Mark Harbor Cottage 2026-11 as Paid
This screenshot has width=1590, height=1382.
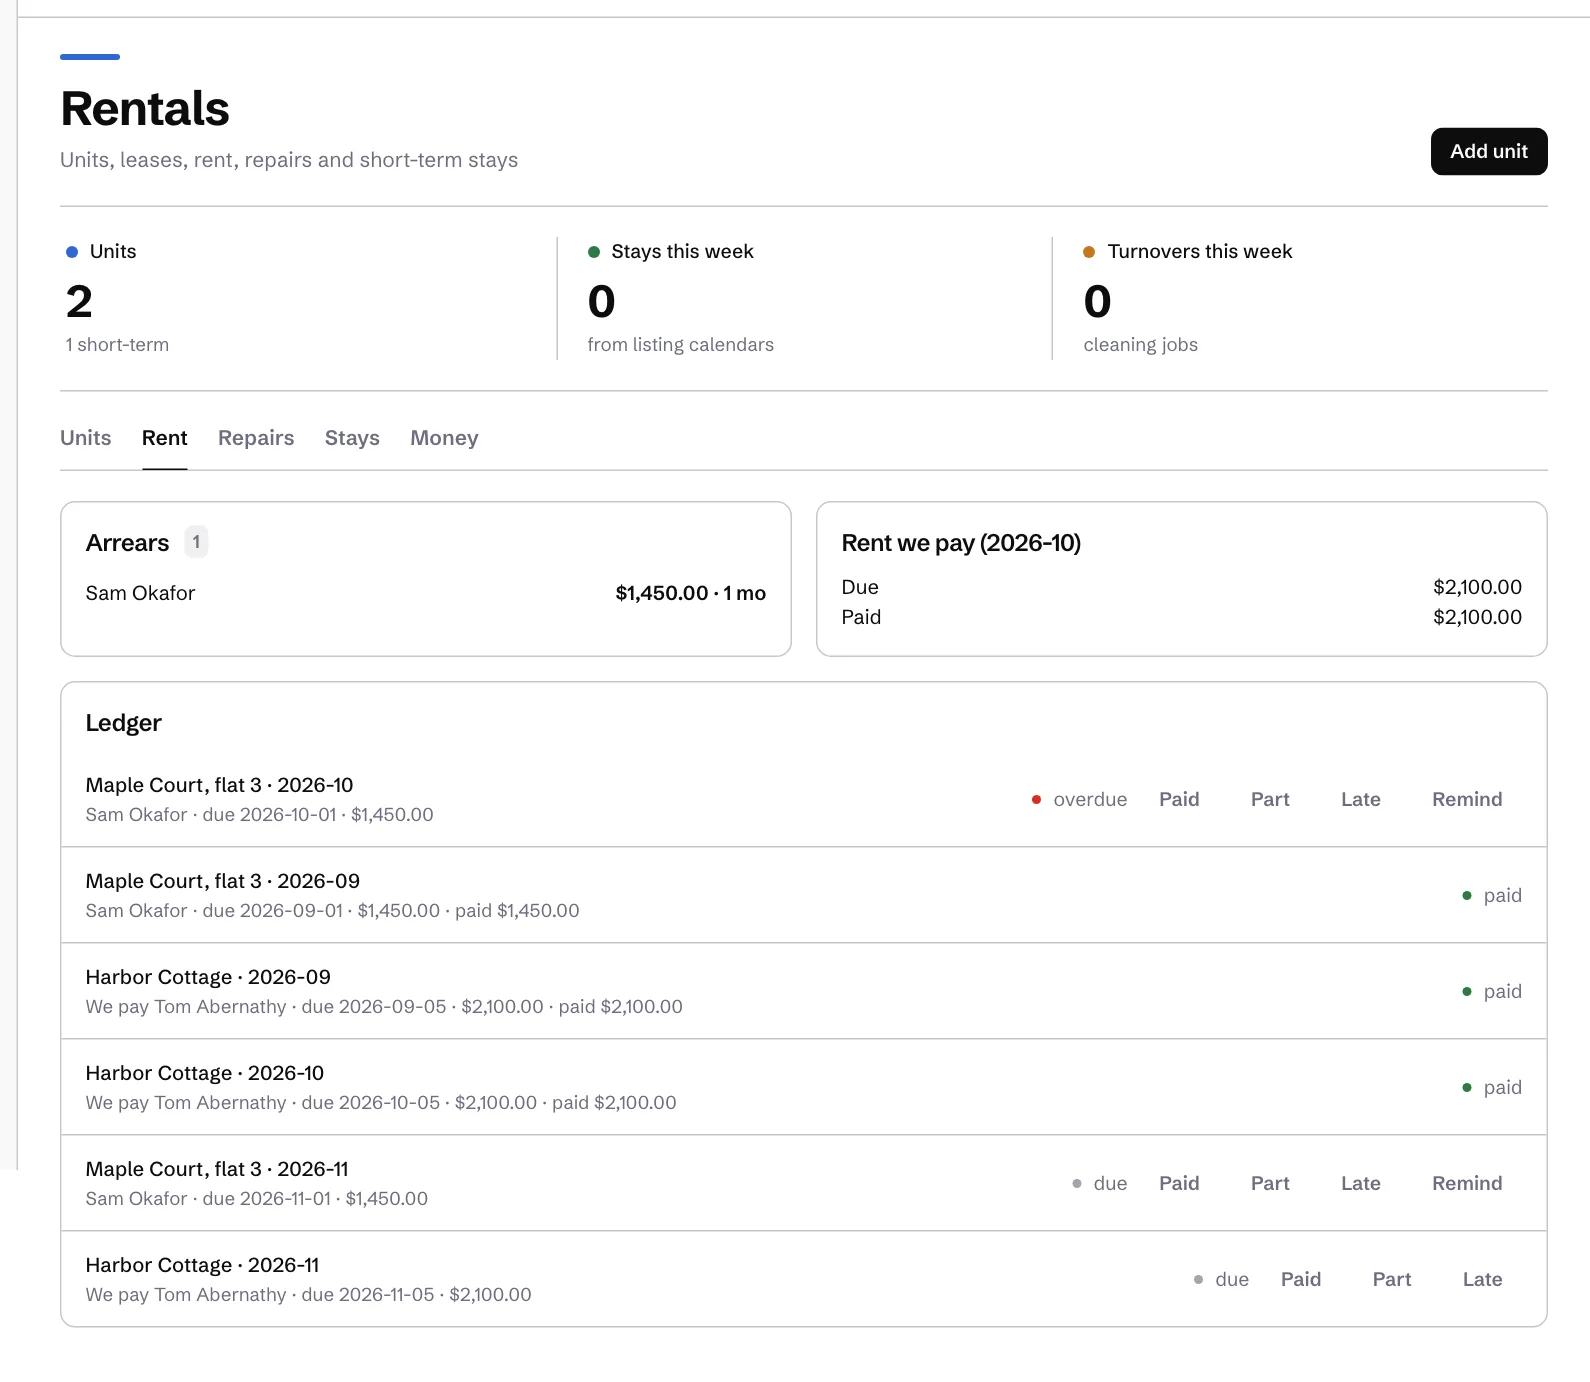tap(1301, 1279)
